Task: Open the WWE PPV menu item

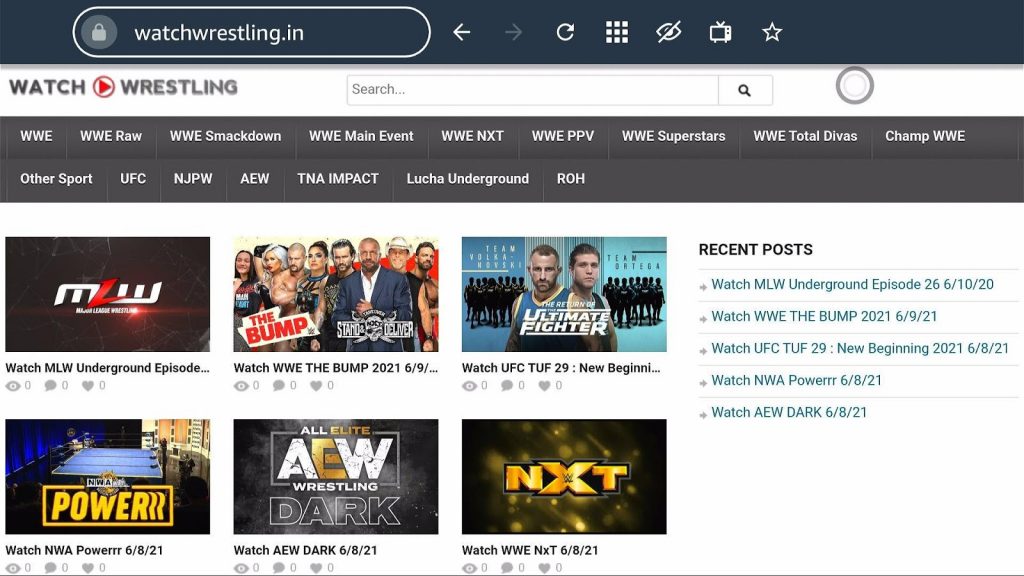Action: 563,136
